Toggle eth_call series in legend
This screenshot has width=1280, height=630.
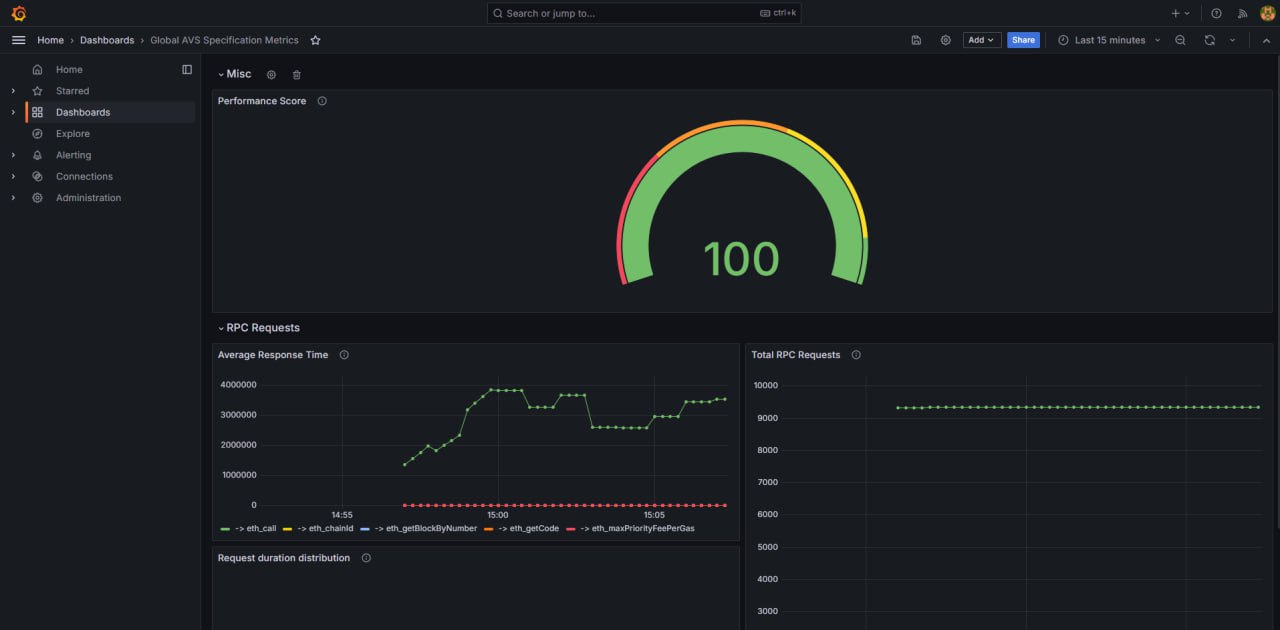click(248, 528)
